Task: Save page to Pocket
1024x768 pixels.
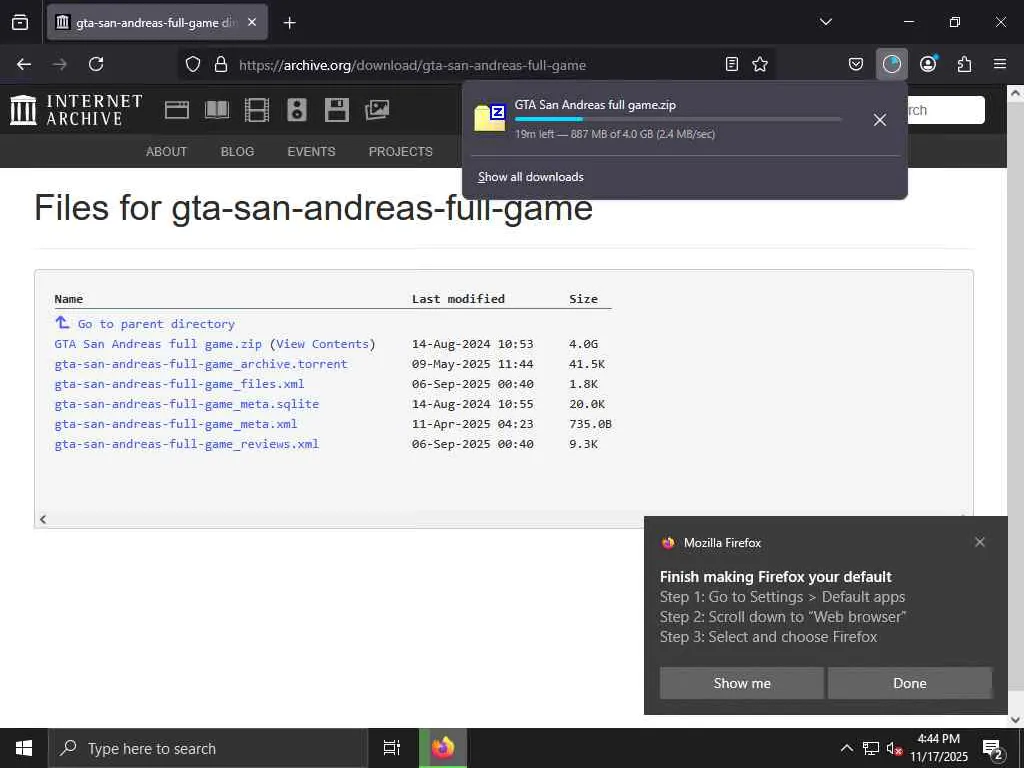Action: [856, 64]
